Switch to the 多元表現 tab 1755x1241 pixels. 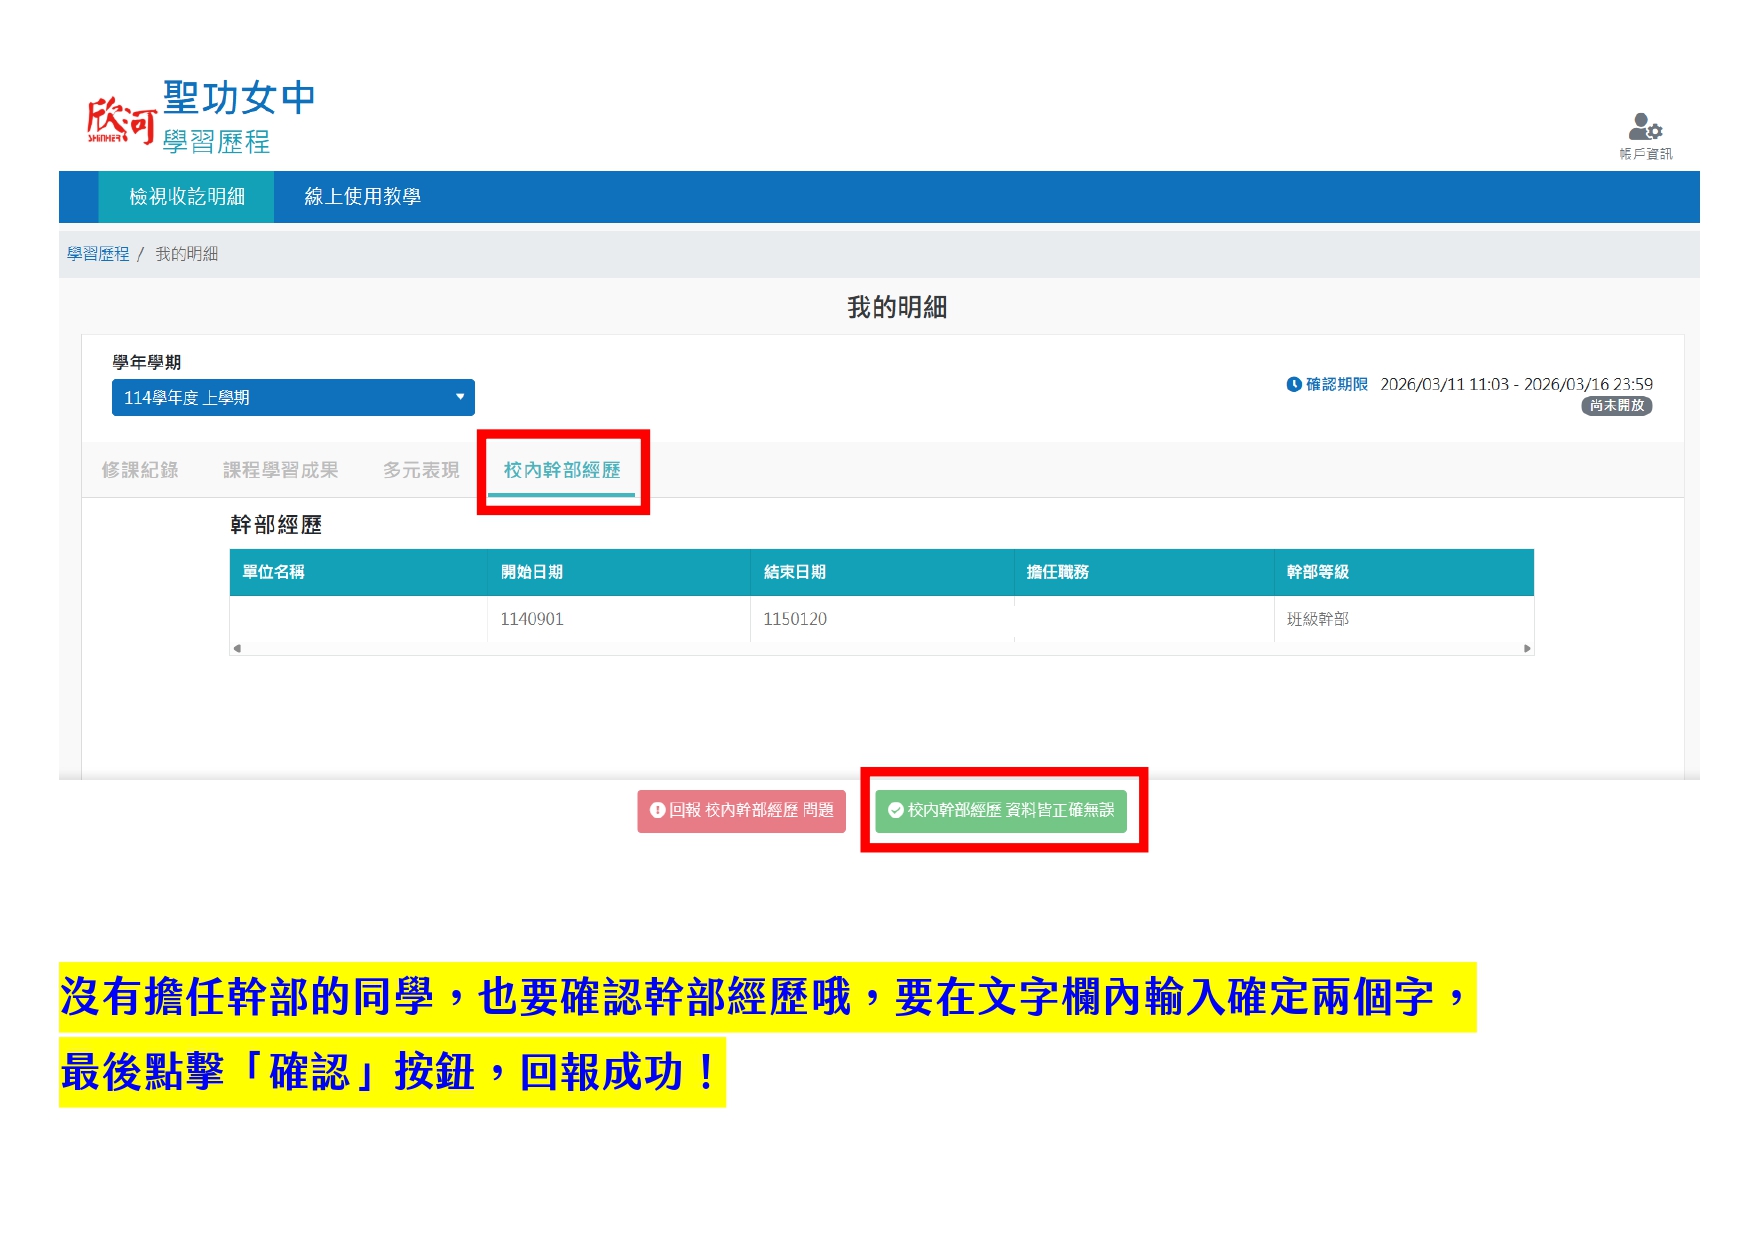(x=421, y=470)
